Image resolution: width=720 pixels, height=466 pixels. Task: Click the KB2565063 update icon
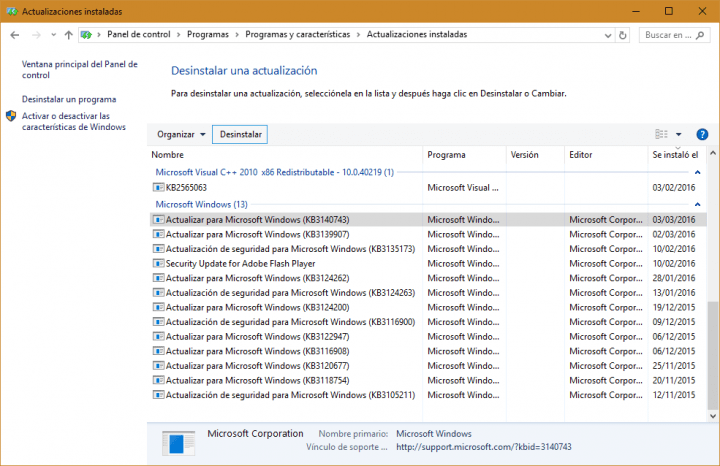point(158,187)
